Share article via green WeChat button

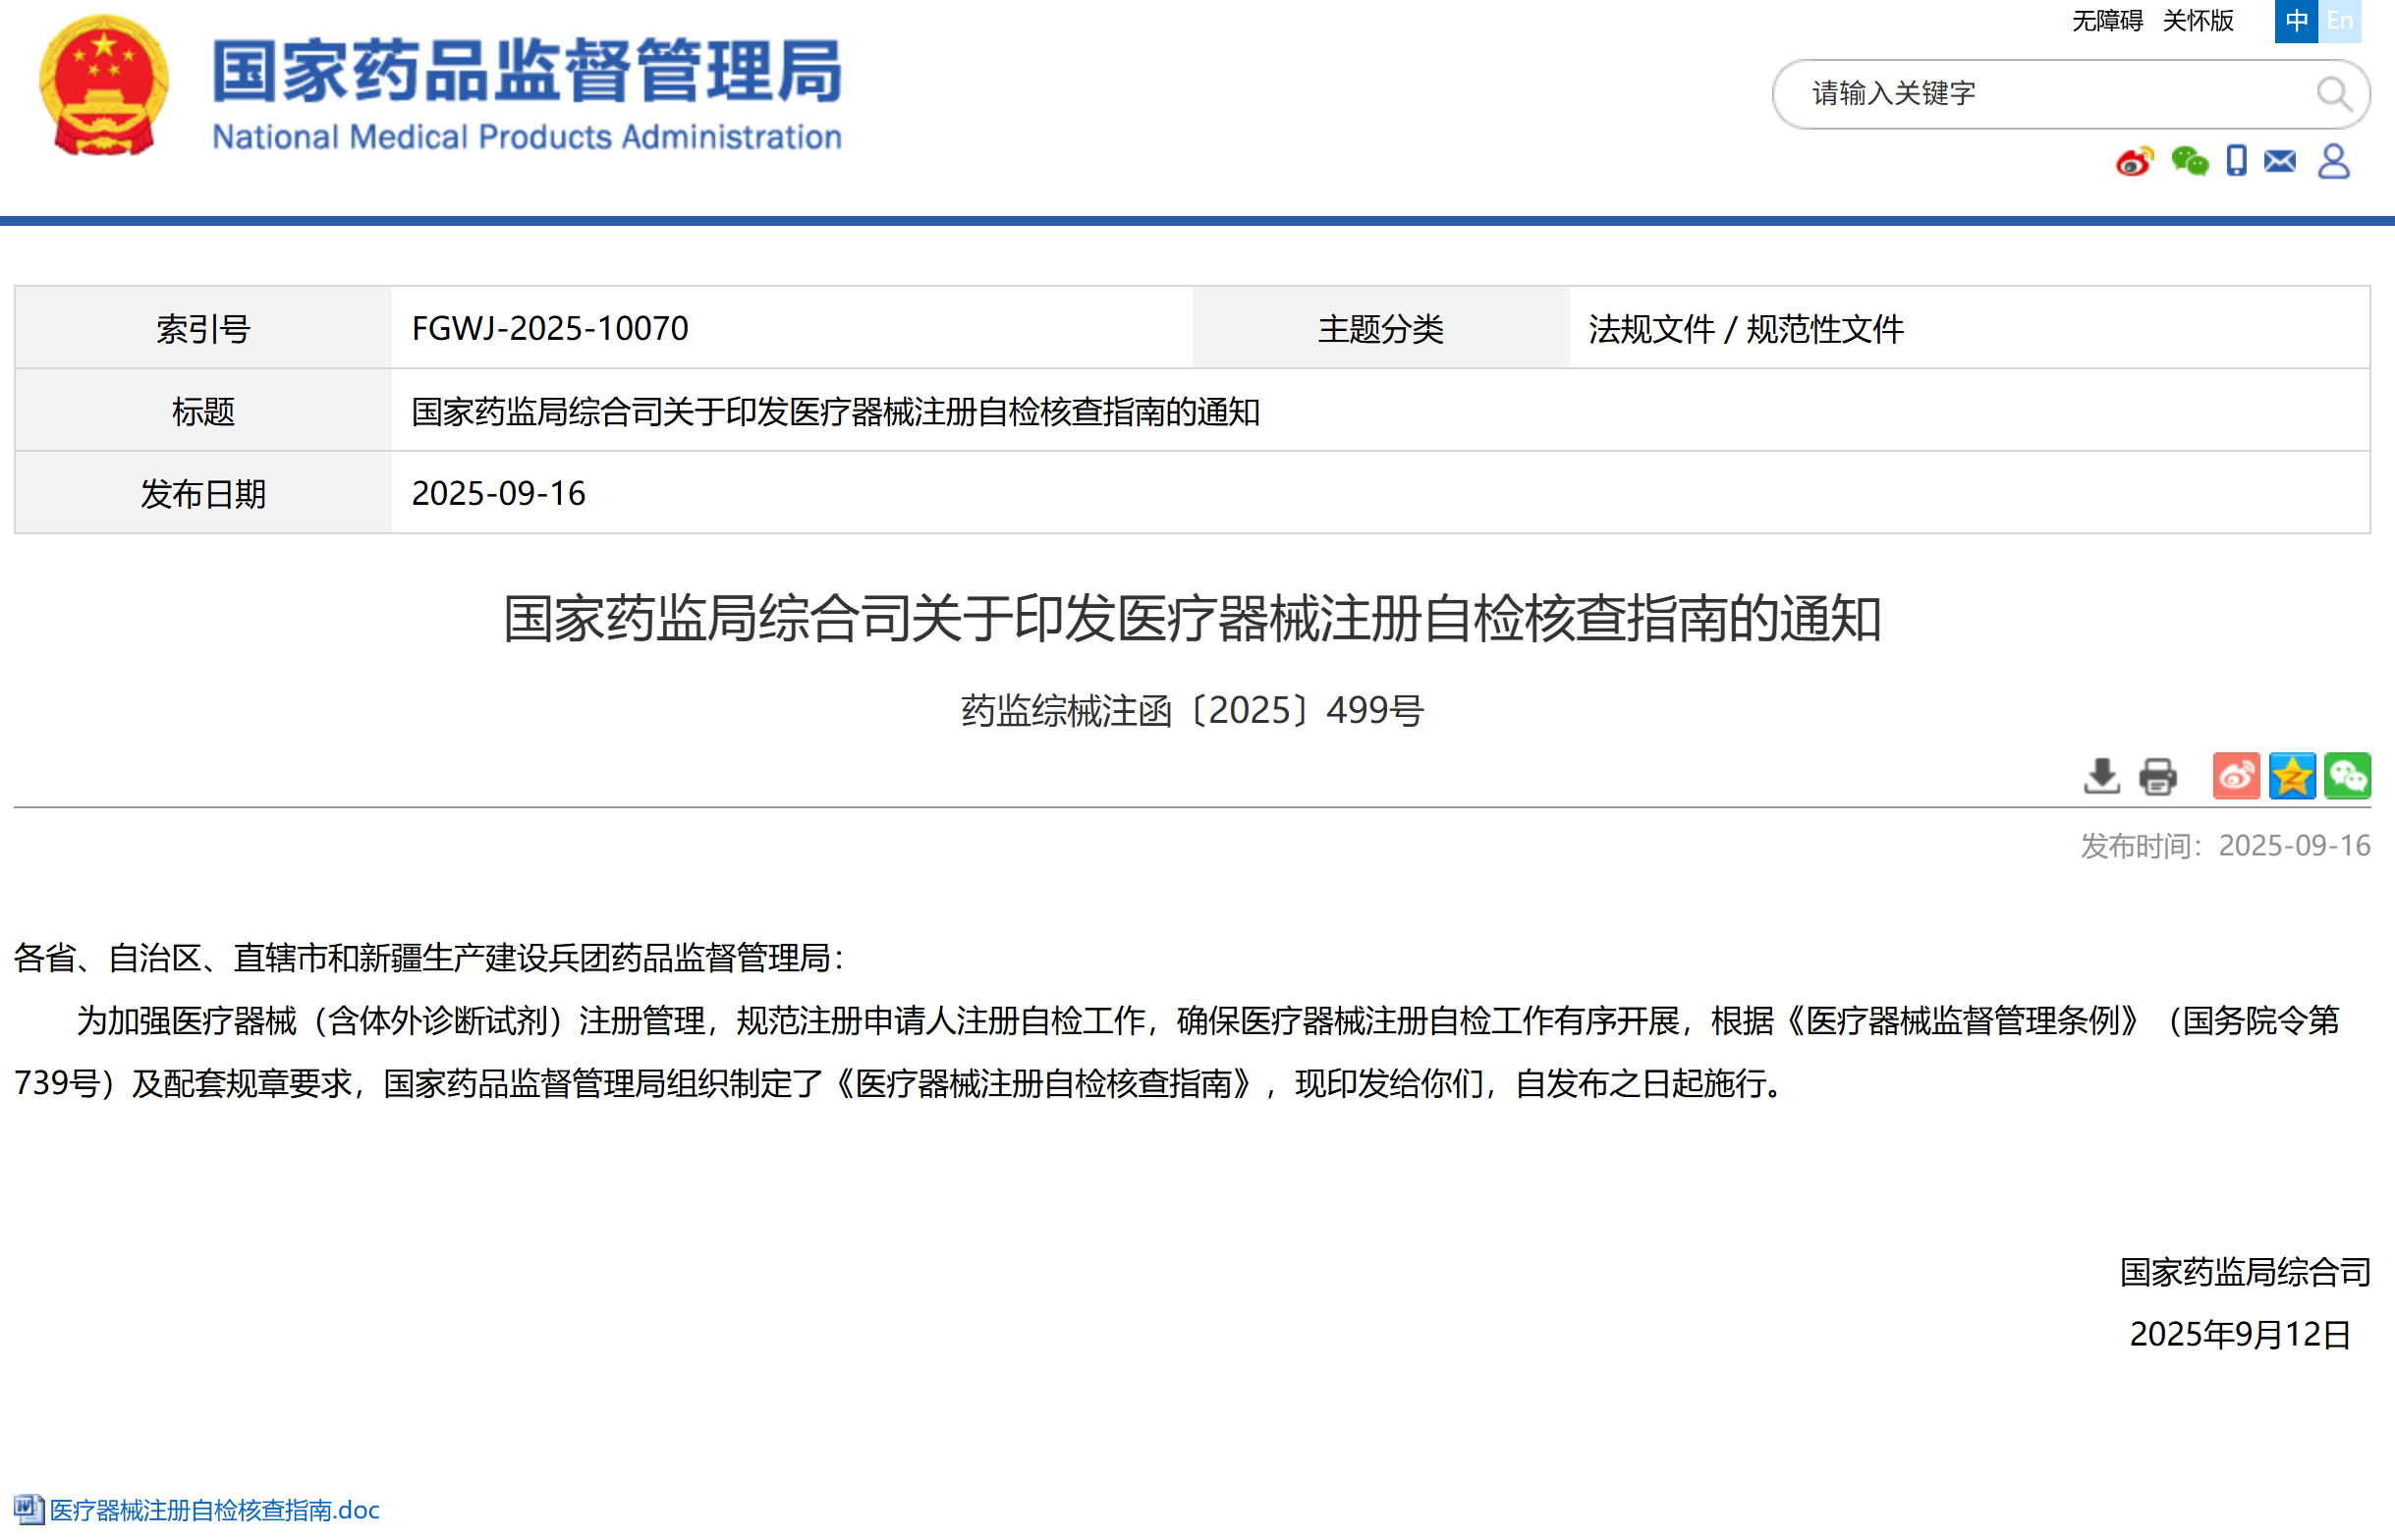tap(2347, 776)
